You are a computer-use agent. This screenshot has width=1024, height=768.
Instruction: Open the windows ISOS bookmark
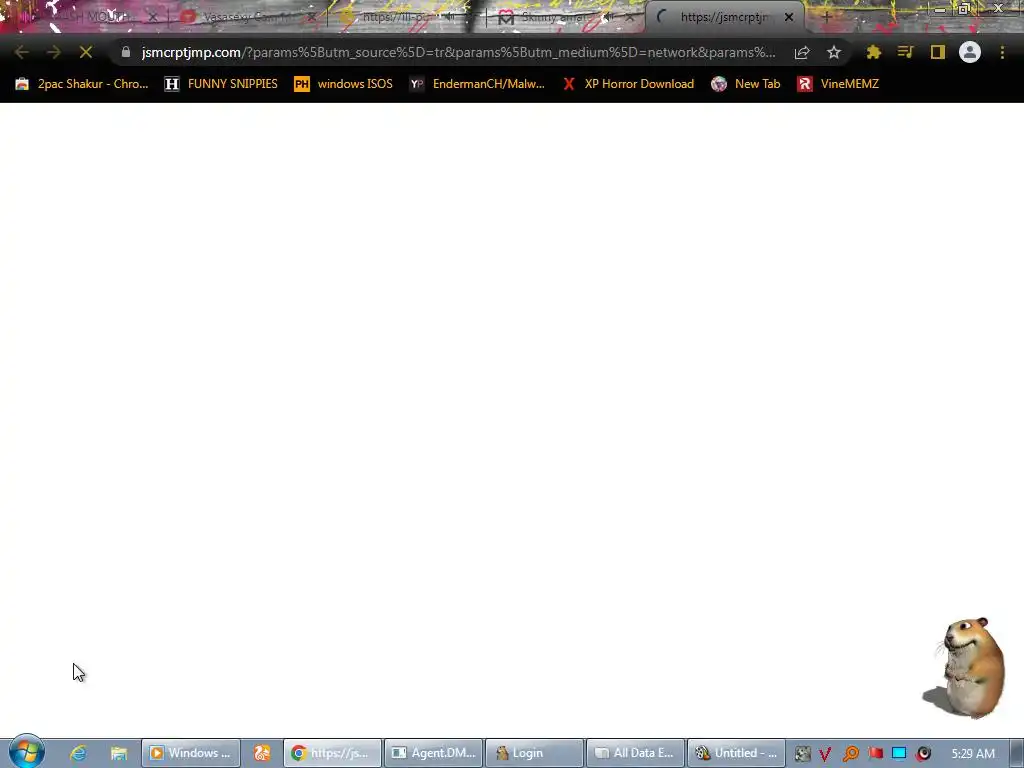click(x=344, y=84)
